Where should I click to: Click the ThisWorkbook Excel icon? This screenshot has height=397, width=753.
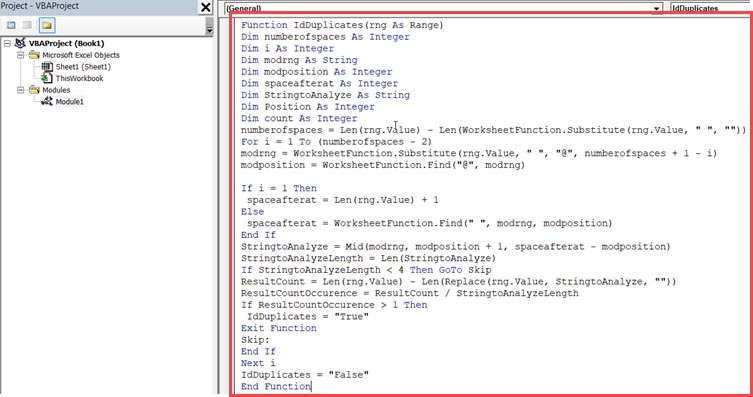(47, 78)
